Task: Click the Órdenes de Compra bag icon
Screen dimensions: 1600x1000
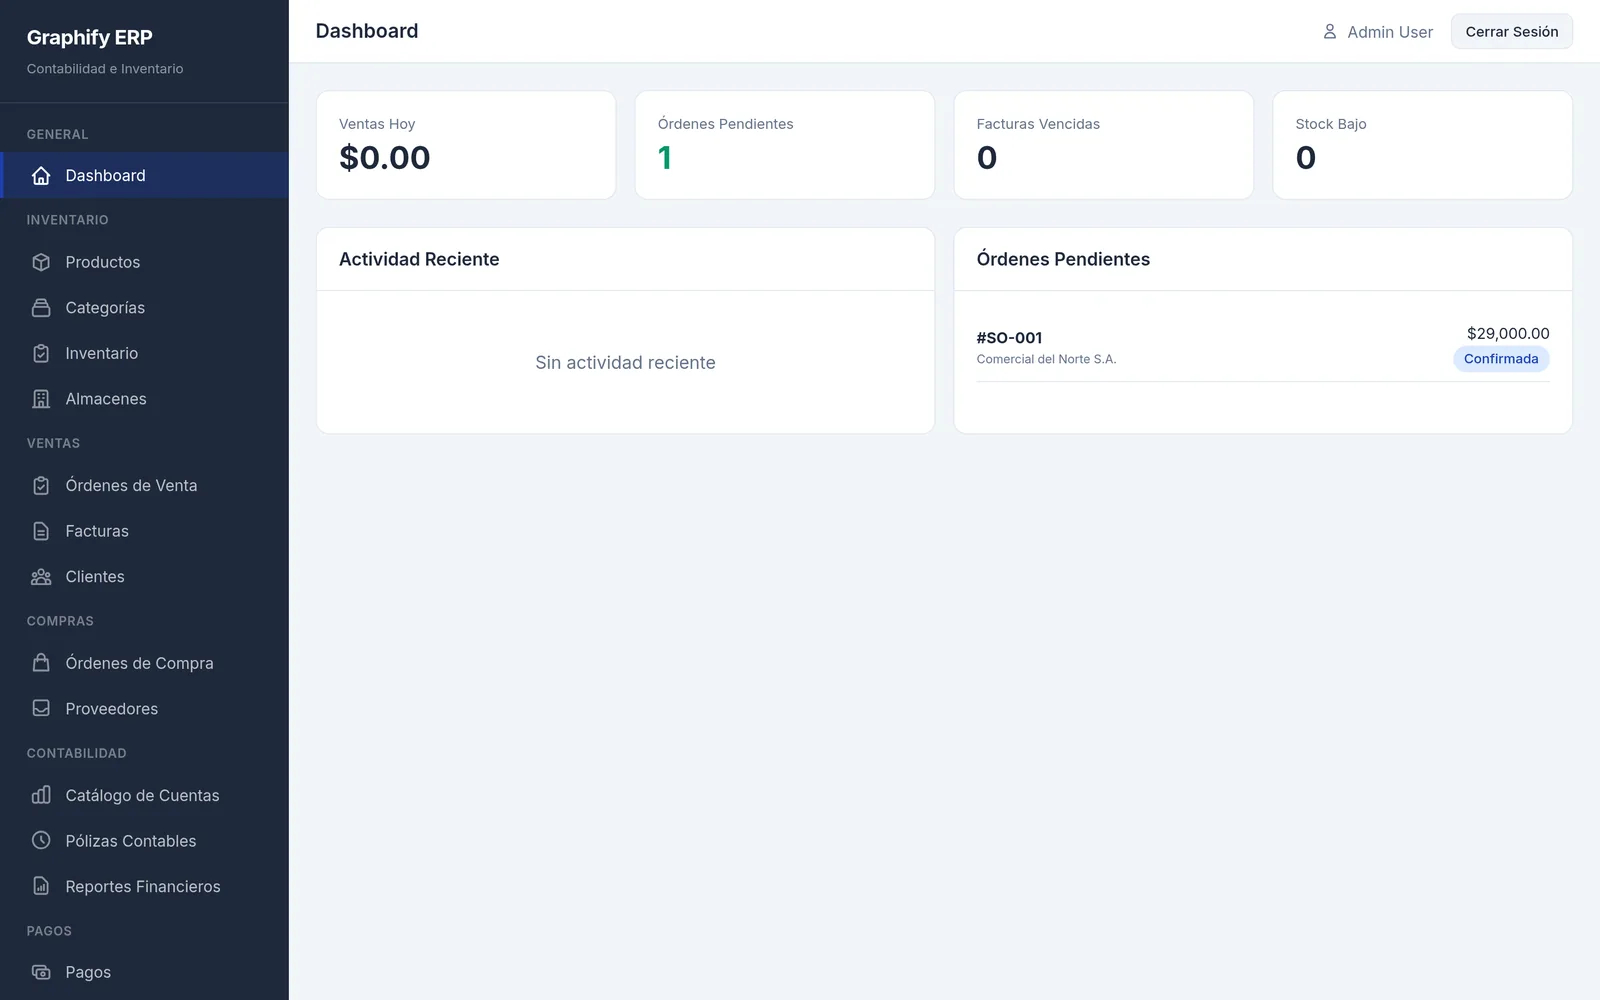Action: click(x=41, y=663)
